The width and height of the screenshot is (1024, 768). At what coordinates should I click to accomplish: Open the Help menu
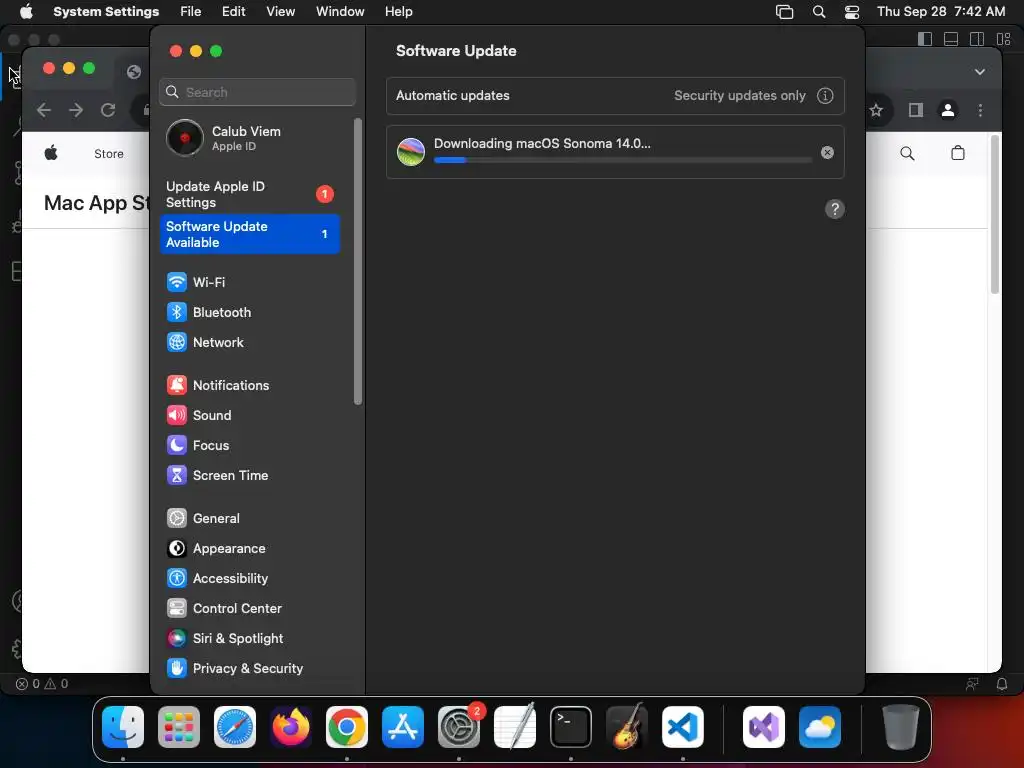coord(398,12)
